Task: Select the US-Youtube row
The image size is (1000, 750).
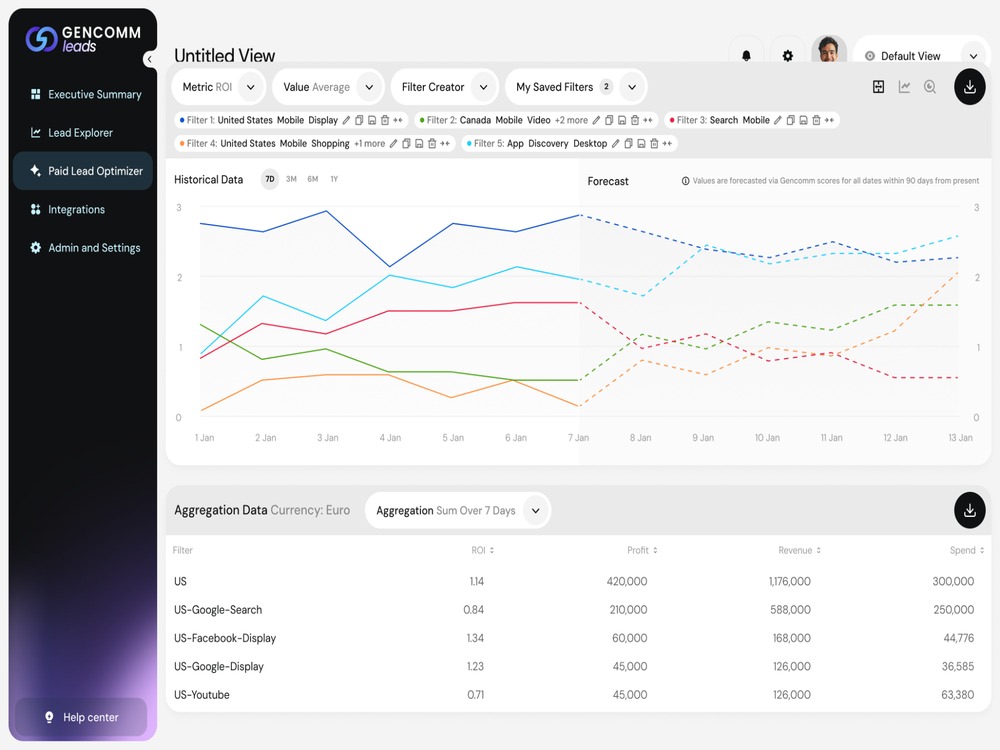Action: 578,695
